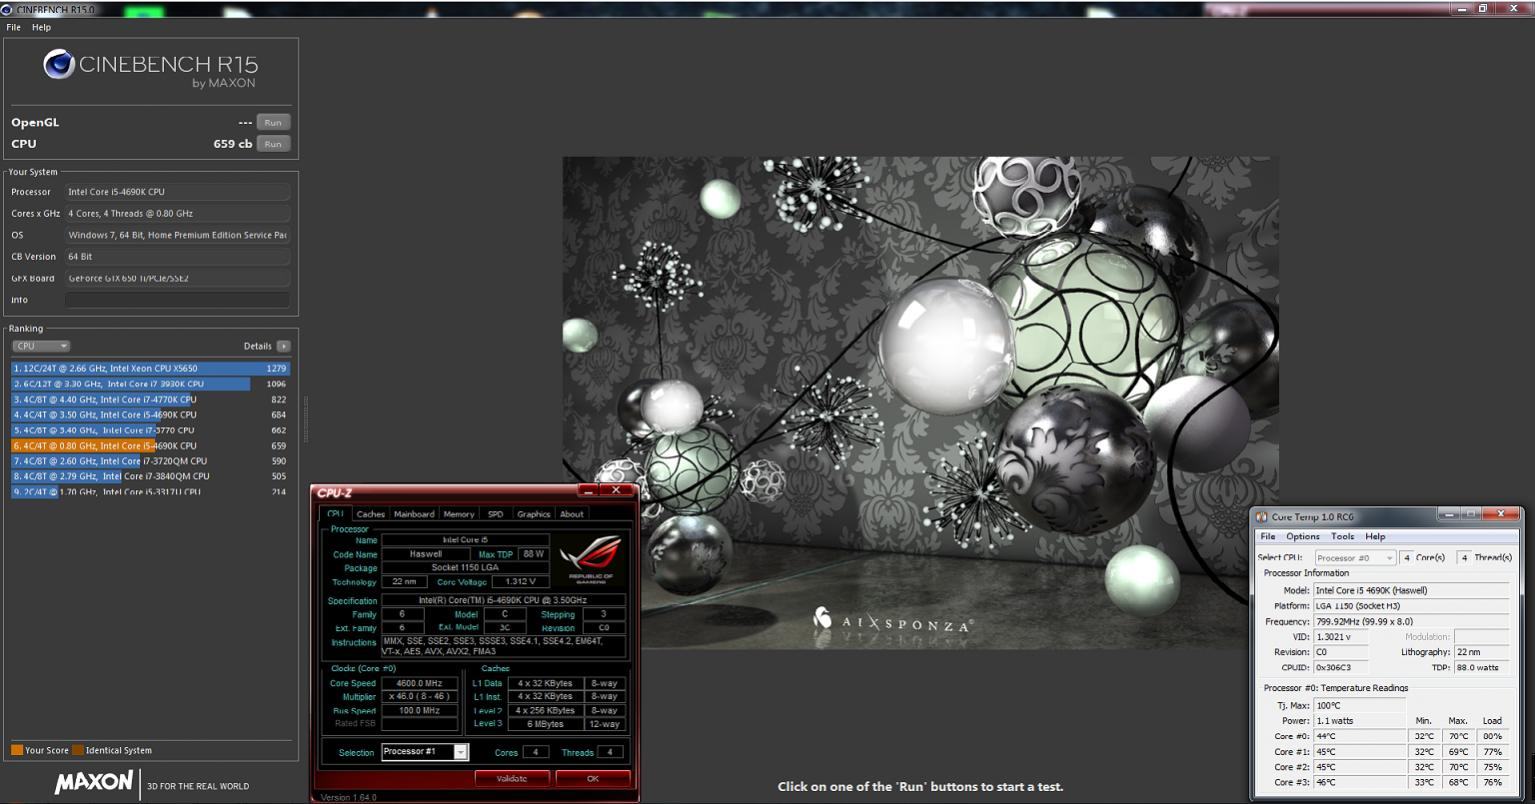
Task: Open the CPU ranking type dropdown
Action: [x=41, y=346]
